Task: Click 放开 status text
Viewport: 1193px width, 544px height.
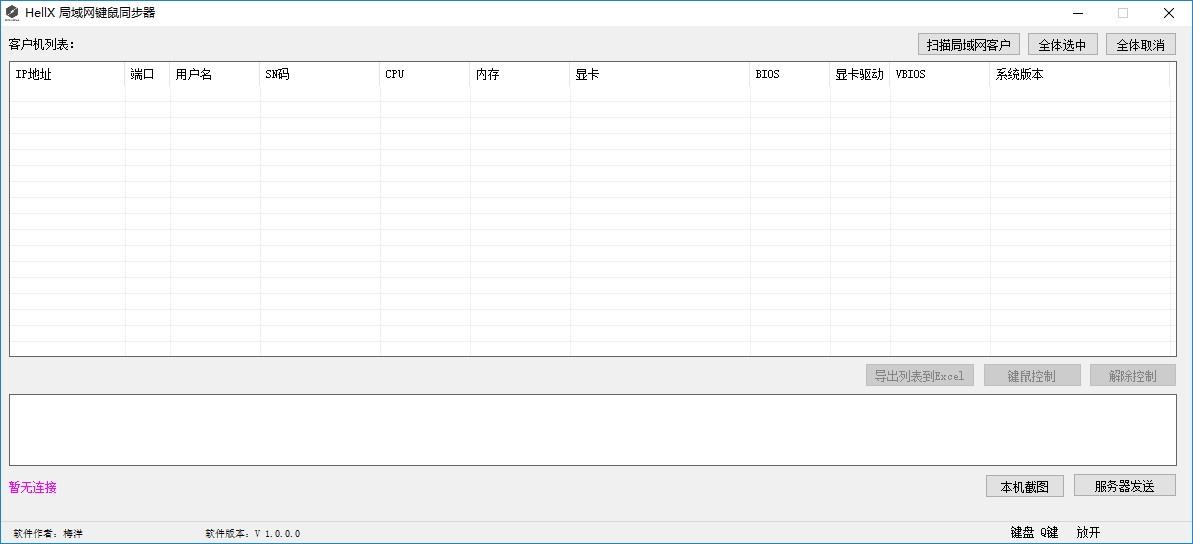Action: [x=1089, y=533]
